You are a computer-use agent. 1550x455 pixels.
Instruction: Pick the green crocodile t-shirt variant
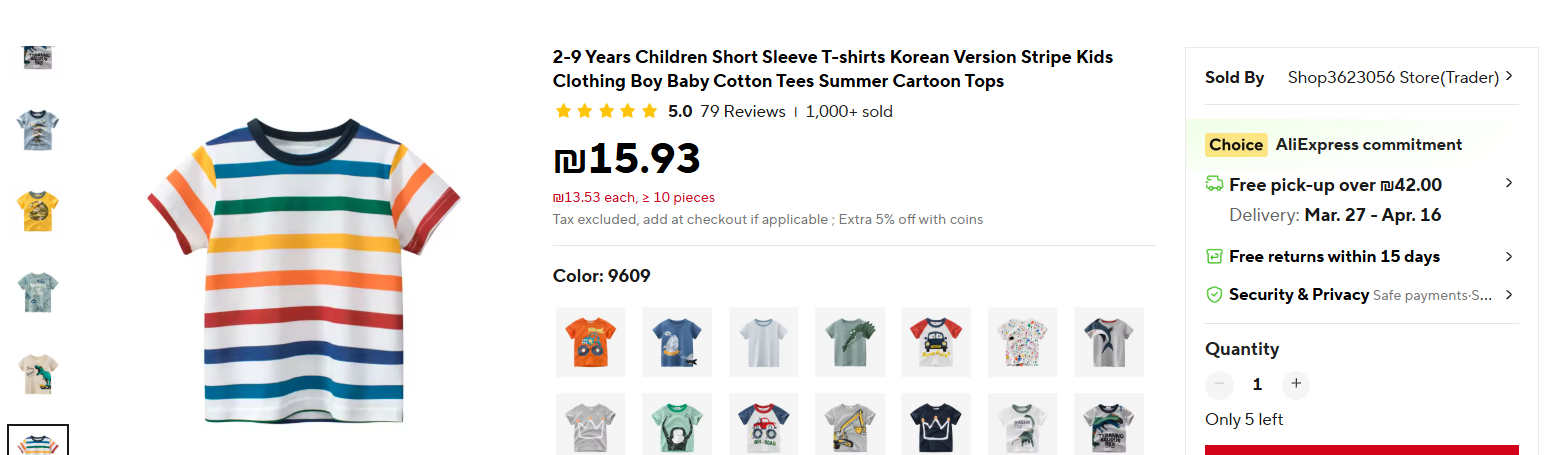tap(850, 341)
